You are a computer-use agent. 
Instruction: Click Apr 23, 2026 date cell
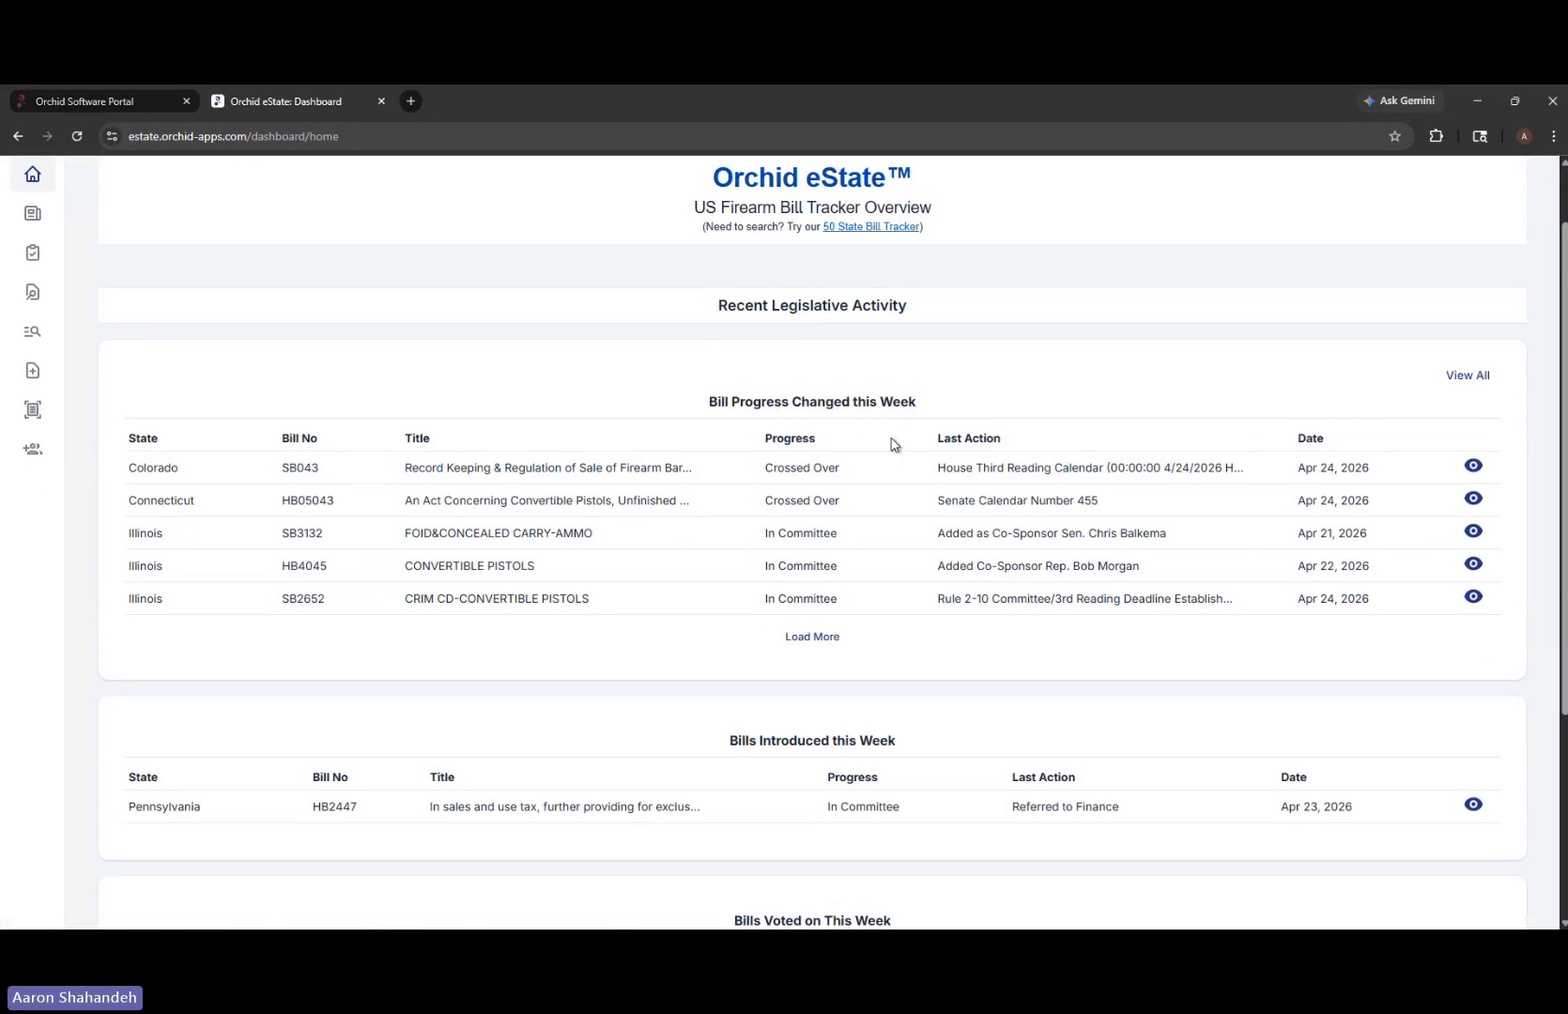click(x=1316, y=807)
